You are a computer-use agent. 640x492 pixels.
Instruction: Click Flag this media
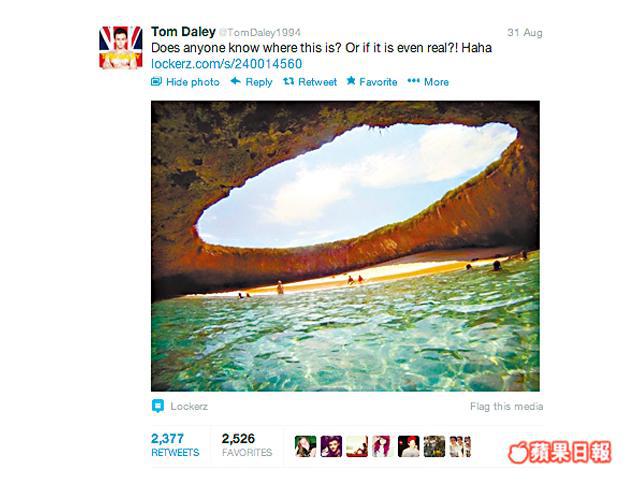click(507, 406)
